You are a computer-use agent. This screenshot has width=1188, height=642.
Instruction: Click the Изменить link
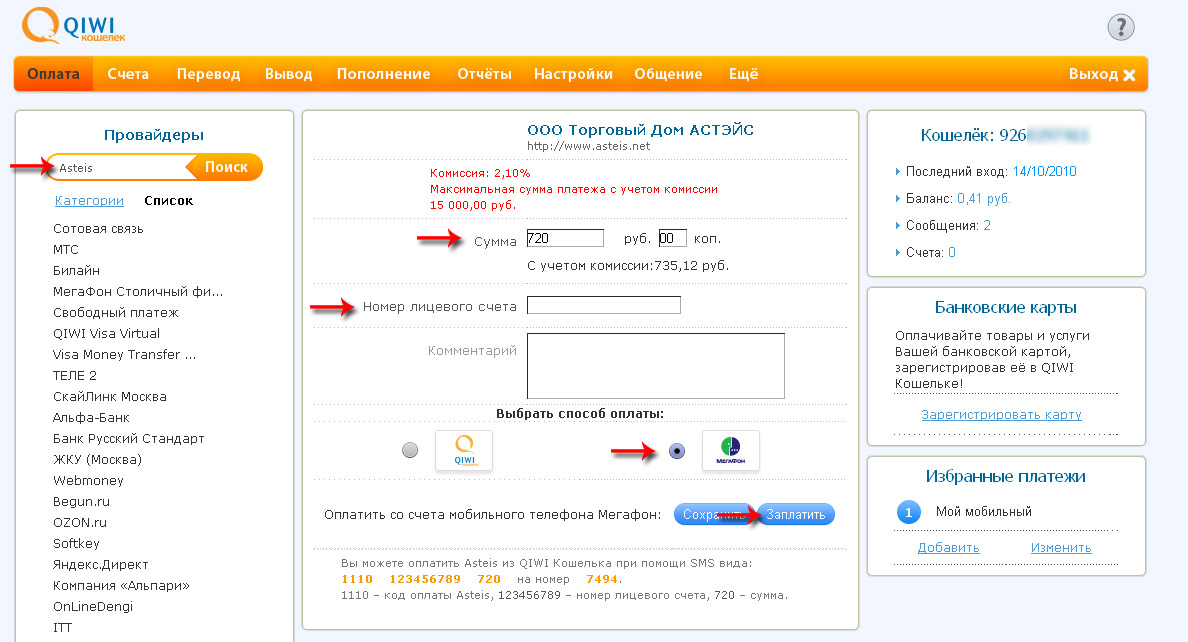[x=1061, y=547]
